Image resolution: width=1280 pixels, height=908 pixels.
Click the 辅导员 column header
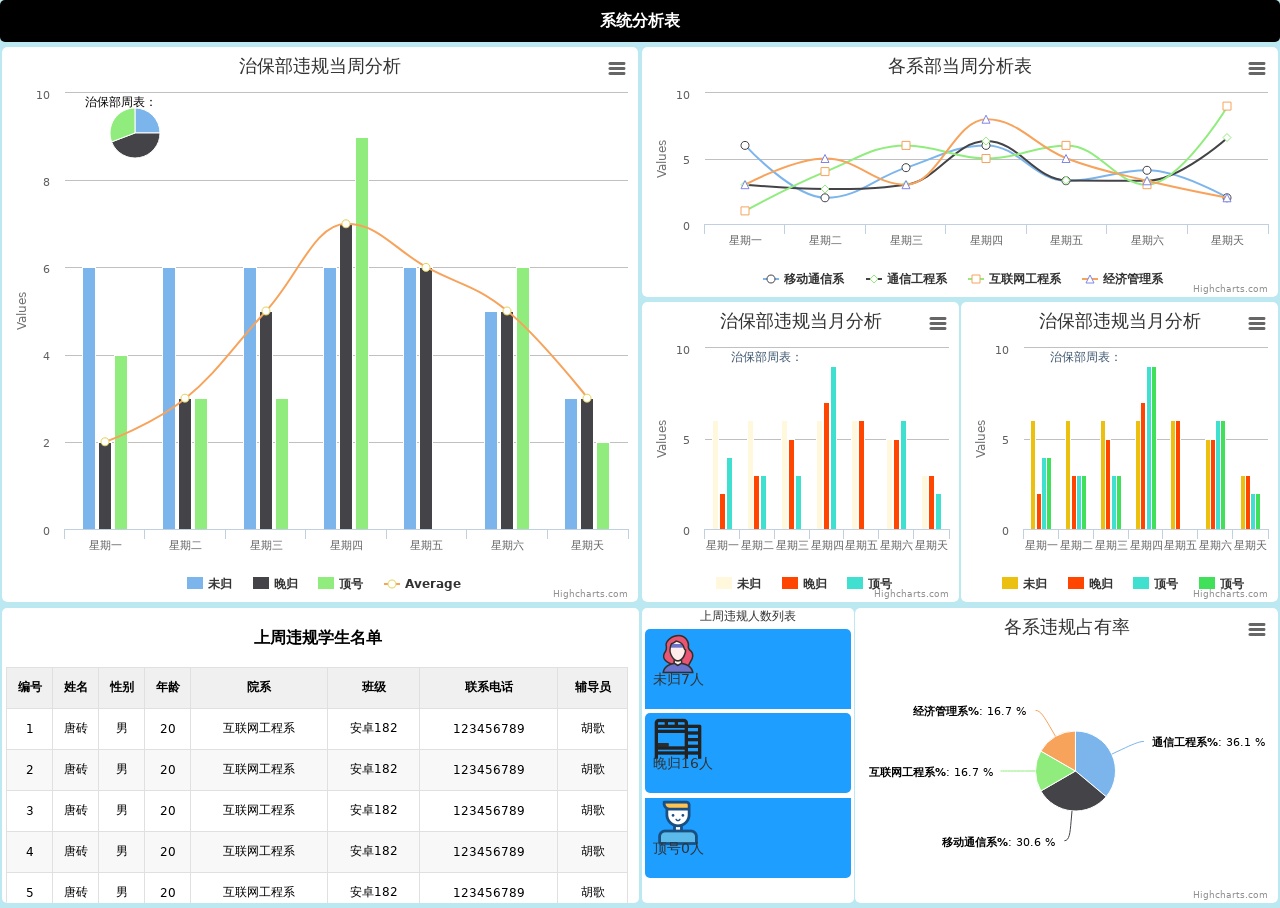click(x=593, y=688)
